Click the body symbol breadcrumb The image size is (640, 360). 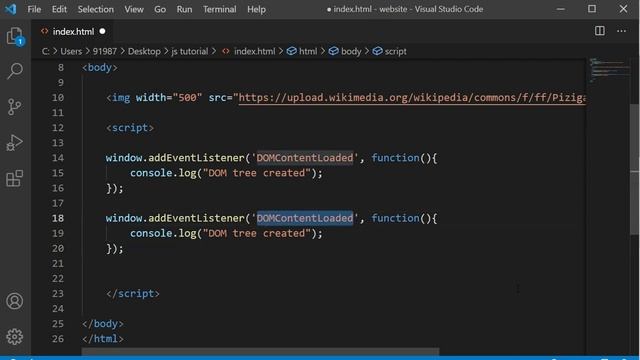[345, 51]
